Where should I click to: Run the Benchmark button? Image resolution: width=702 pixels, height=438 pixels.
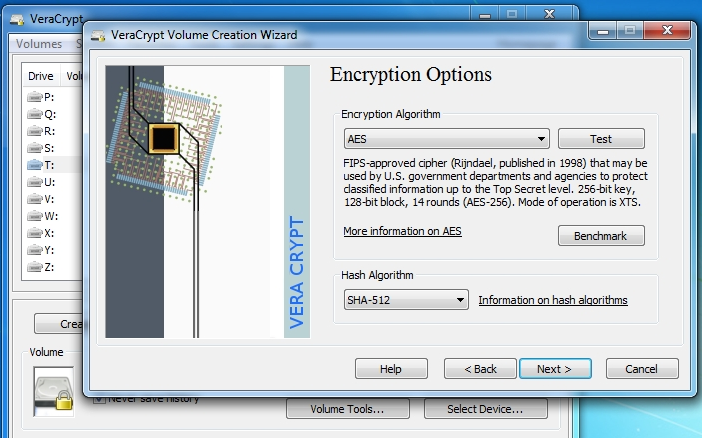pos(601,236)
